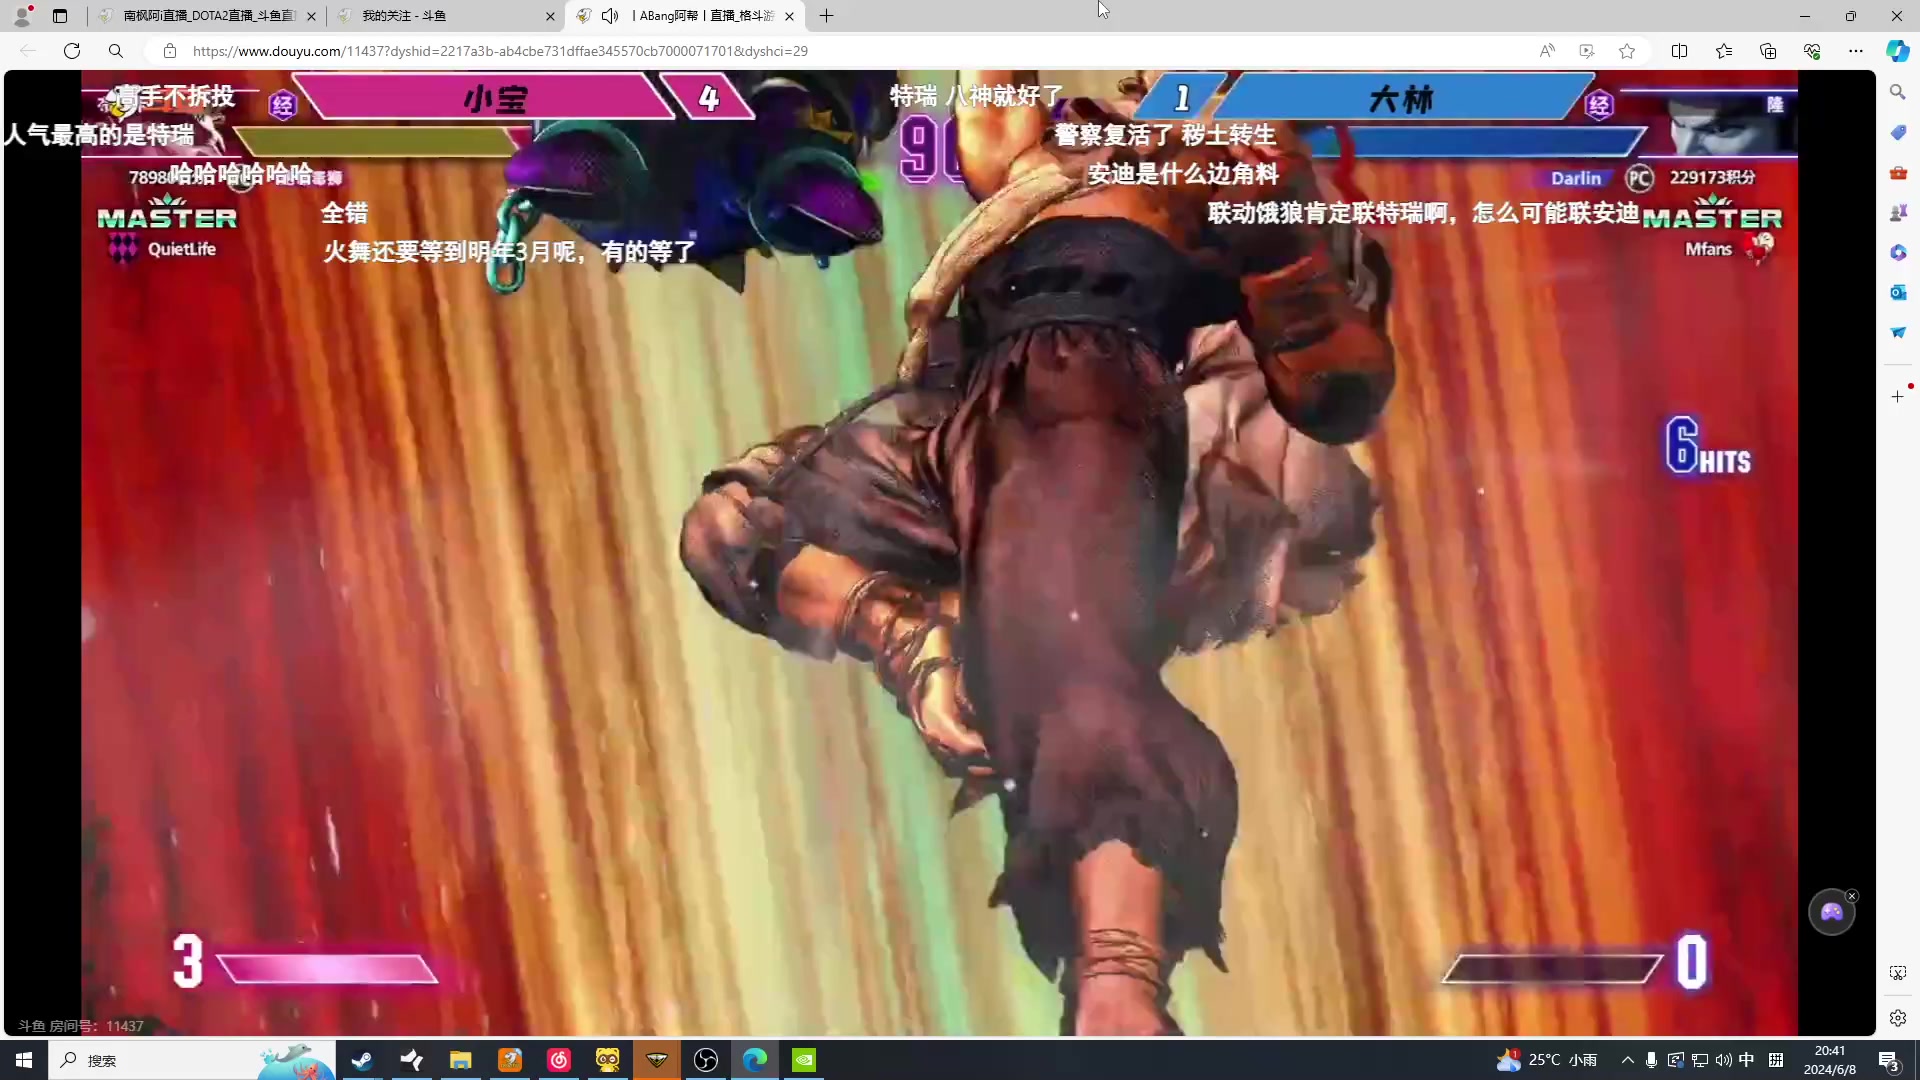This screenshot has width=1920, height=1080.
Task: Click the search magnifier in toolbar
Action: 116,51
